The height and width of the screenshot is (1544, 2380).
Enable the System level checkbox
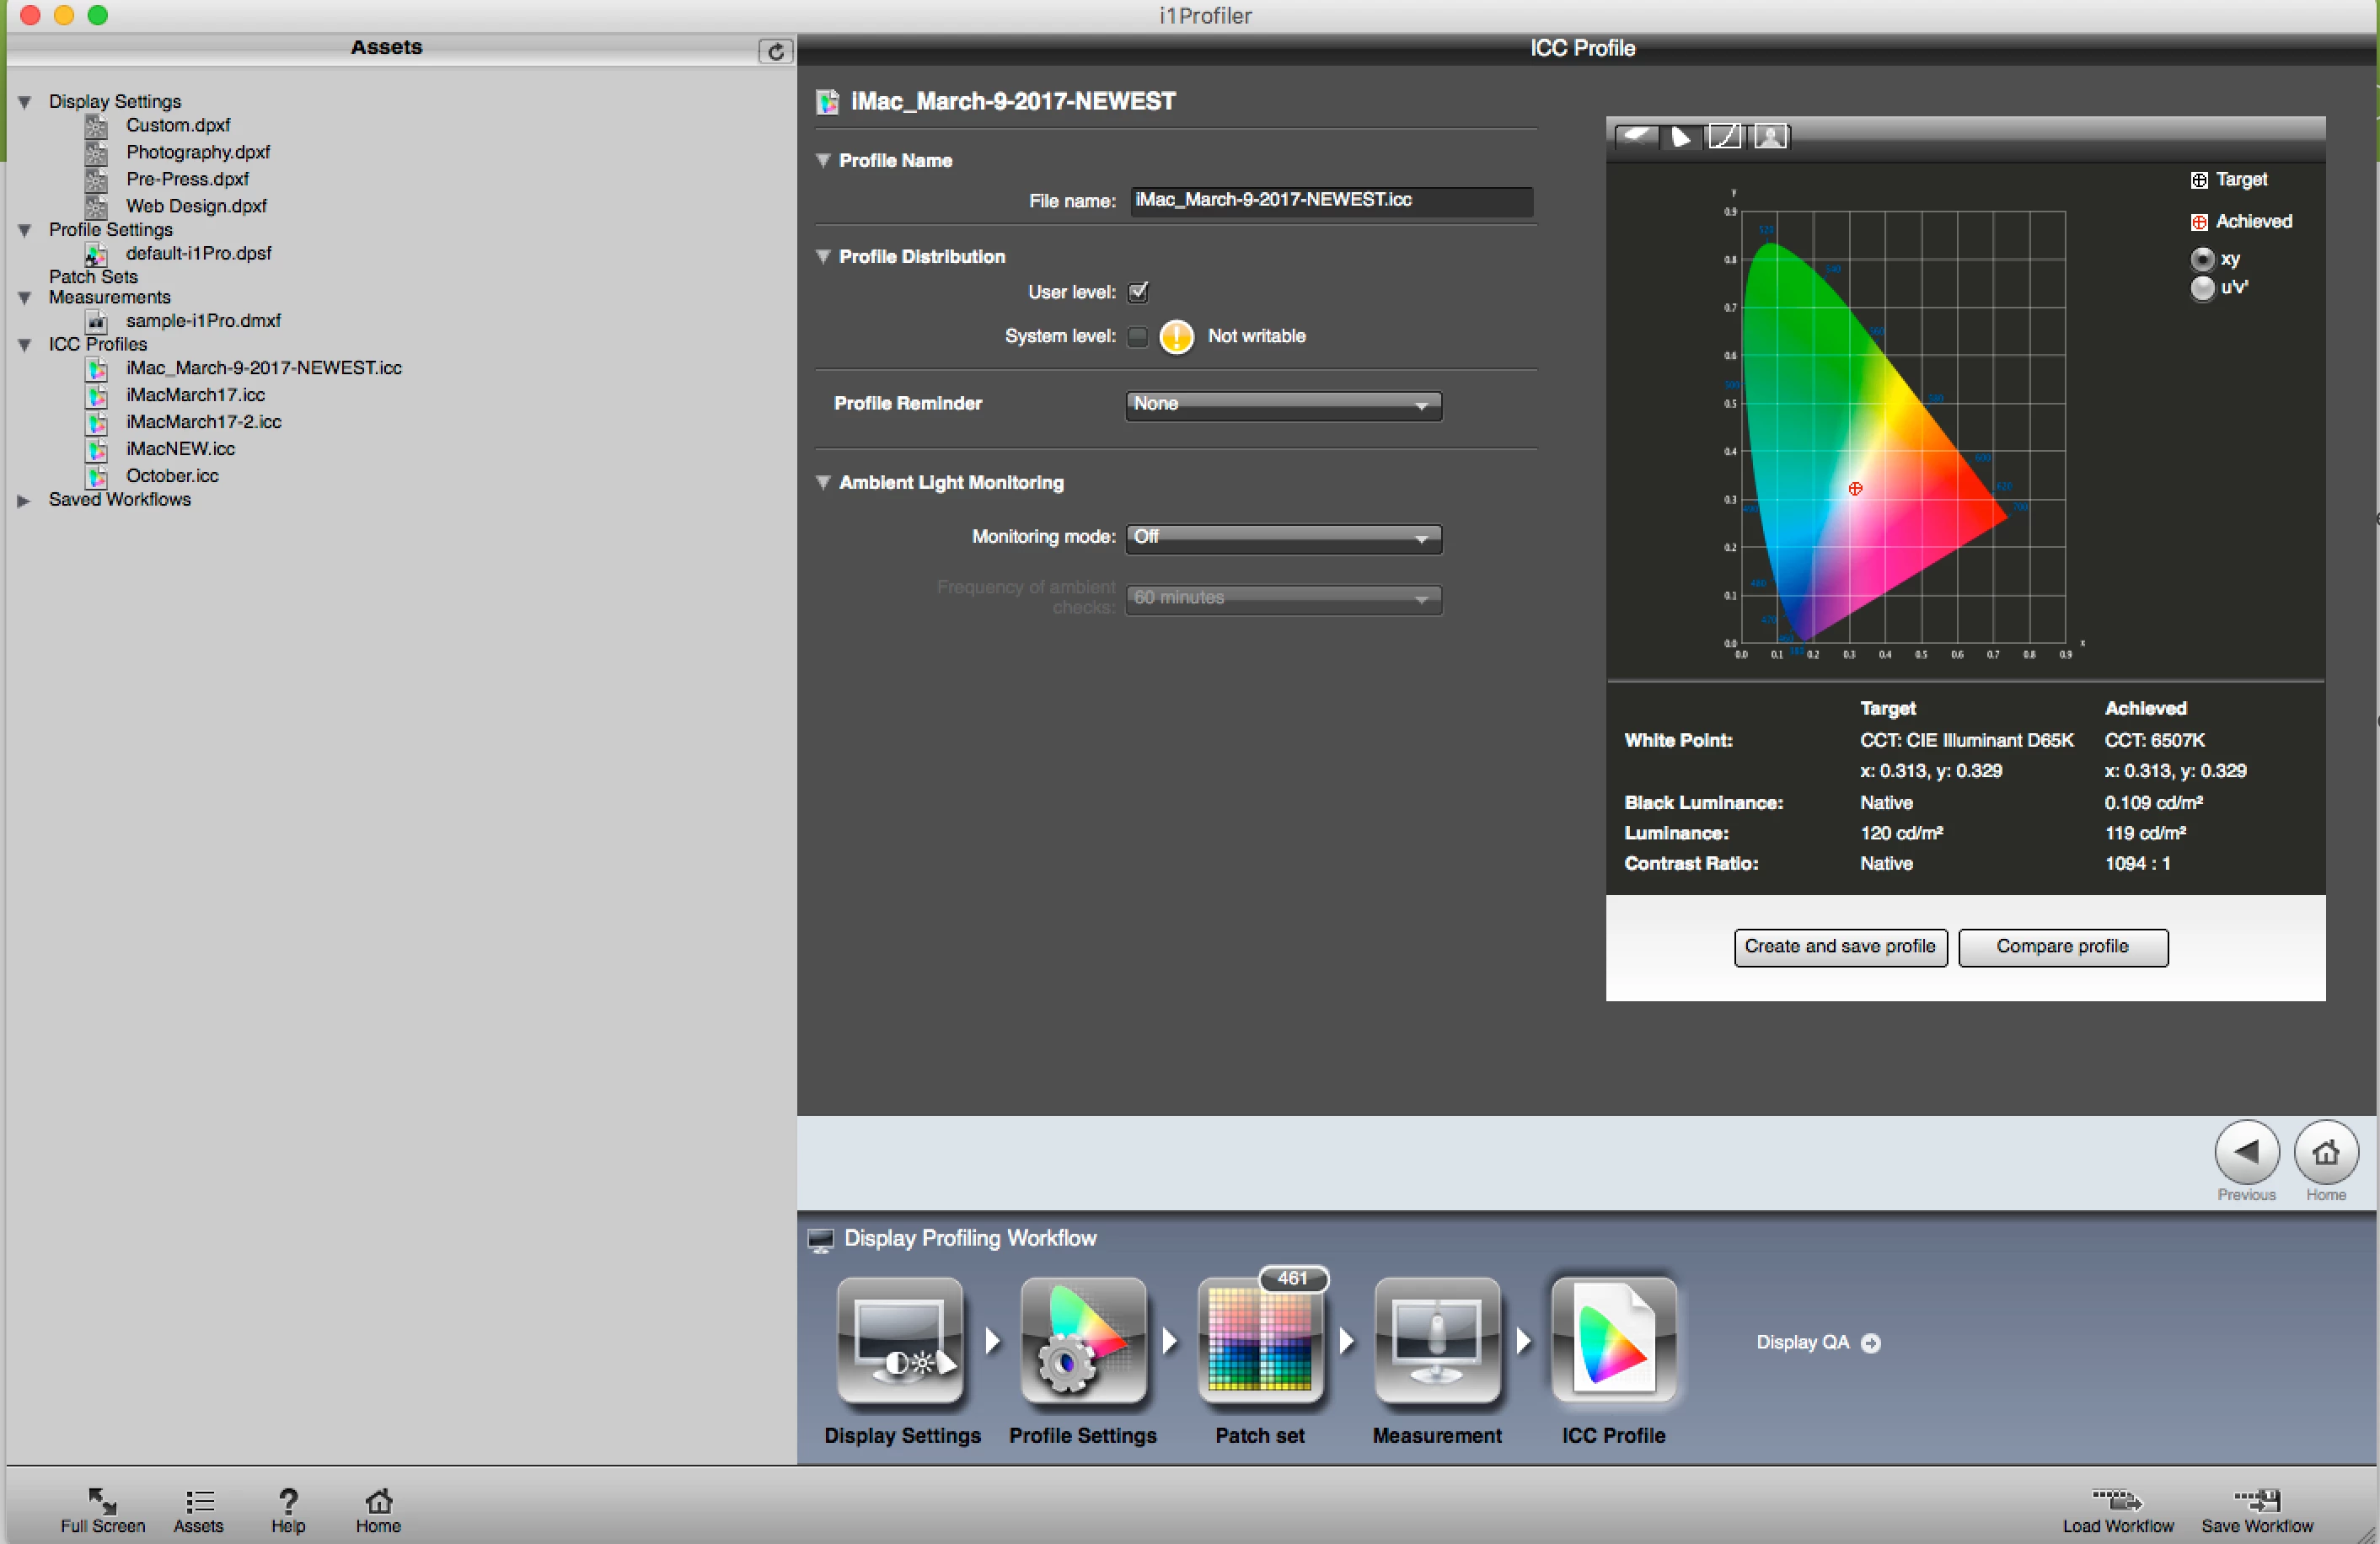point(1138,337)
